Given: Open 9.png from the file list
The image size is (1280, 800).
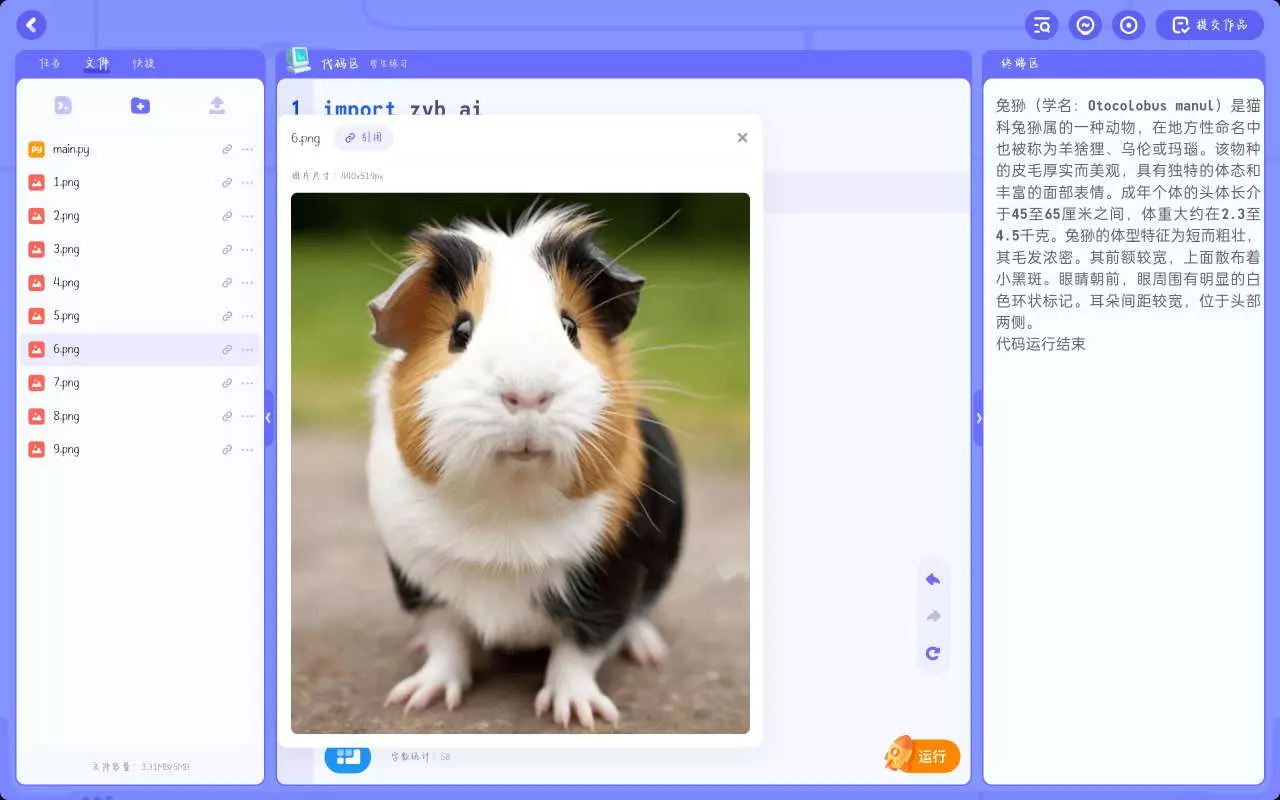Looking at the screenshot, I should tap(140, 449).
